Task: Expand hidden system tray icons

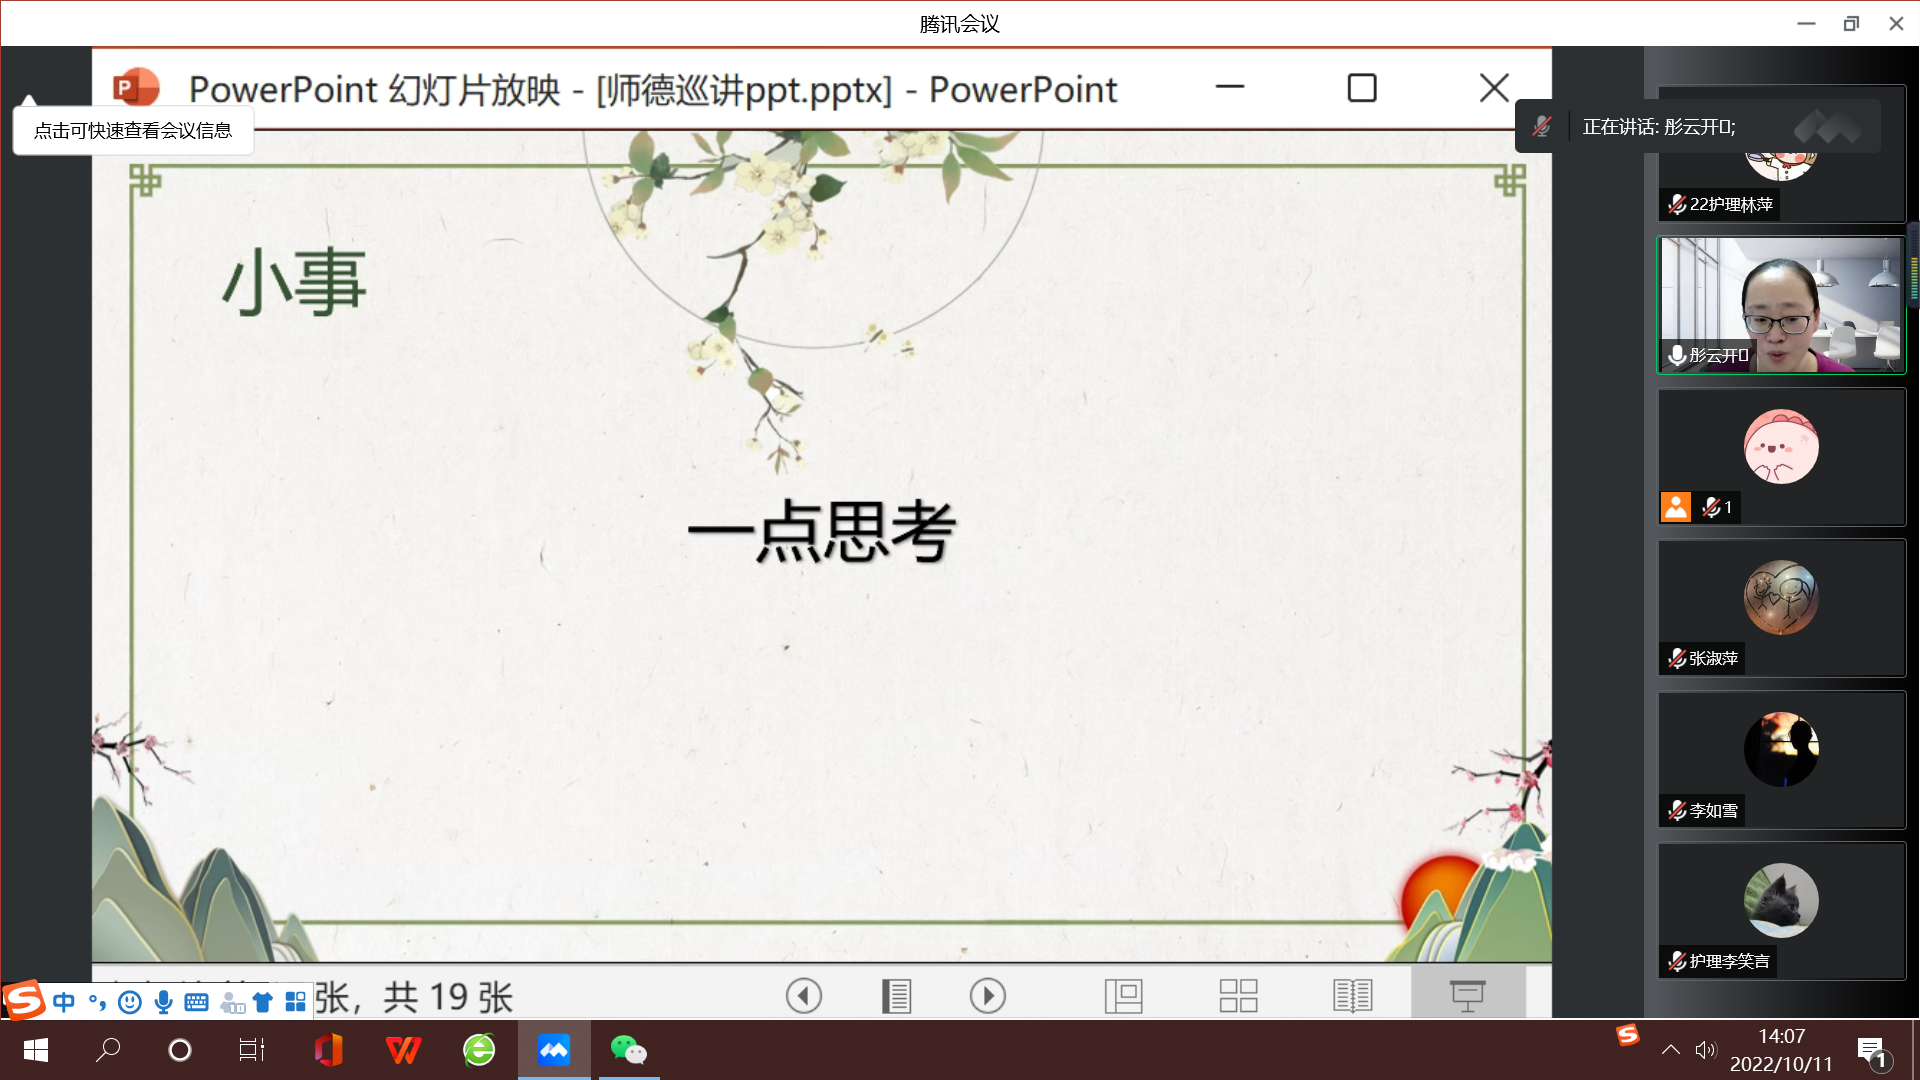Action: tap(1670, 1050)
